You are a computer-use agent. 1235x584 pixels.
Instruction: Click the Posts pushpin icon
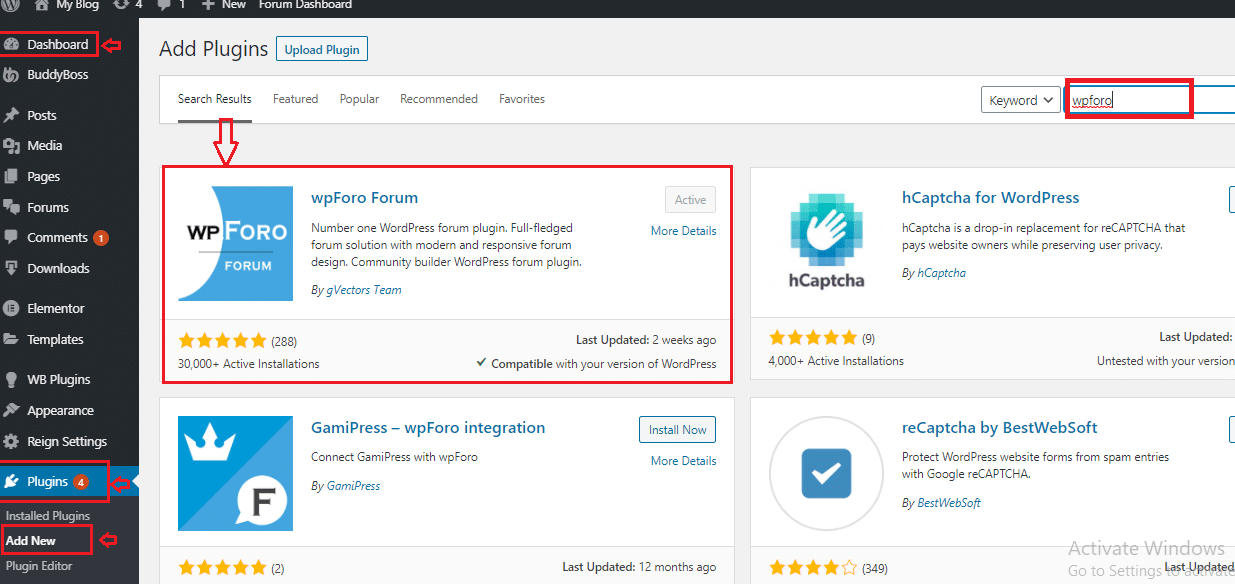pyautogui.click(x=11, y=115)
